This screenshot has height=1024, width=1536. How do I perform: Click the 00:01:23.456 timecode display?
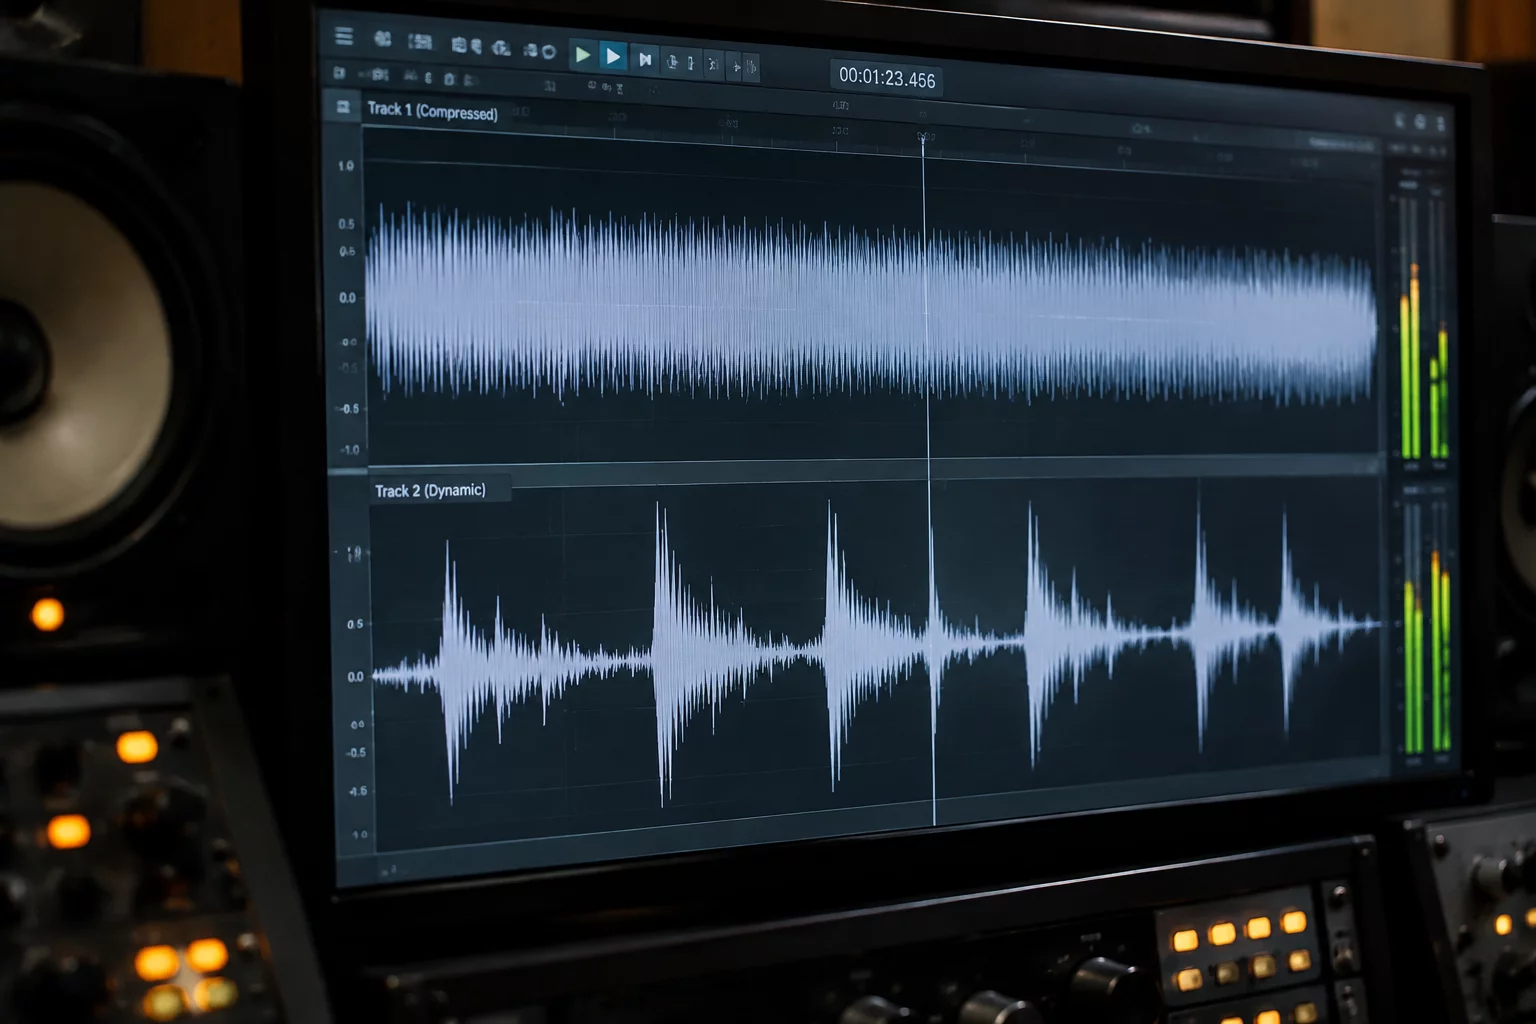(x=887, y=79)
